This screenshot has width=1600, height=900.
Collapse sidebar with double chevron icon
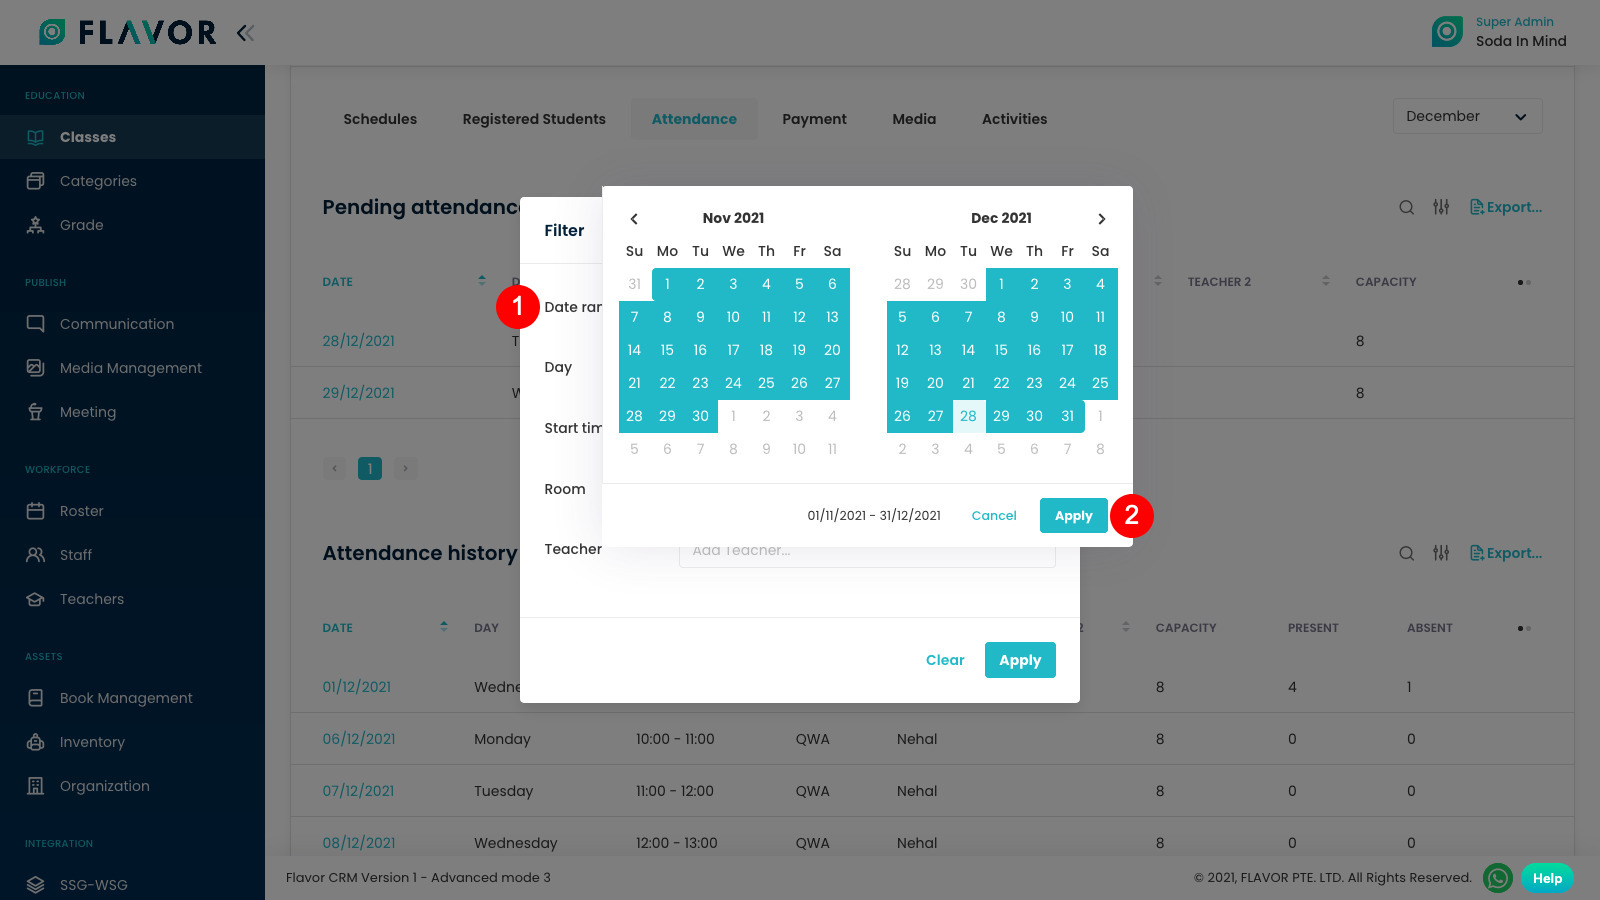tap(245, 33)
